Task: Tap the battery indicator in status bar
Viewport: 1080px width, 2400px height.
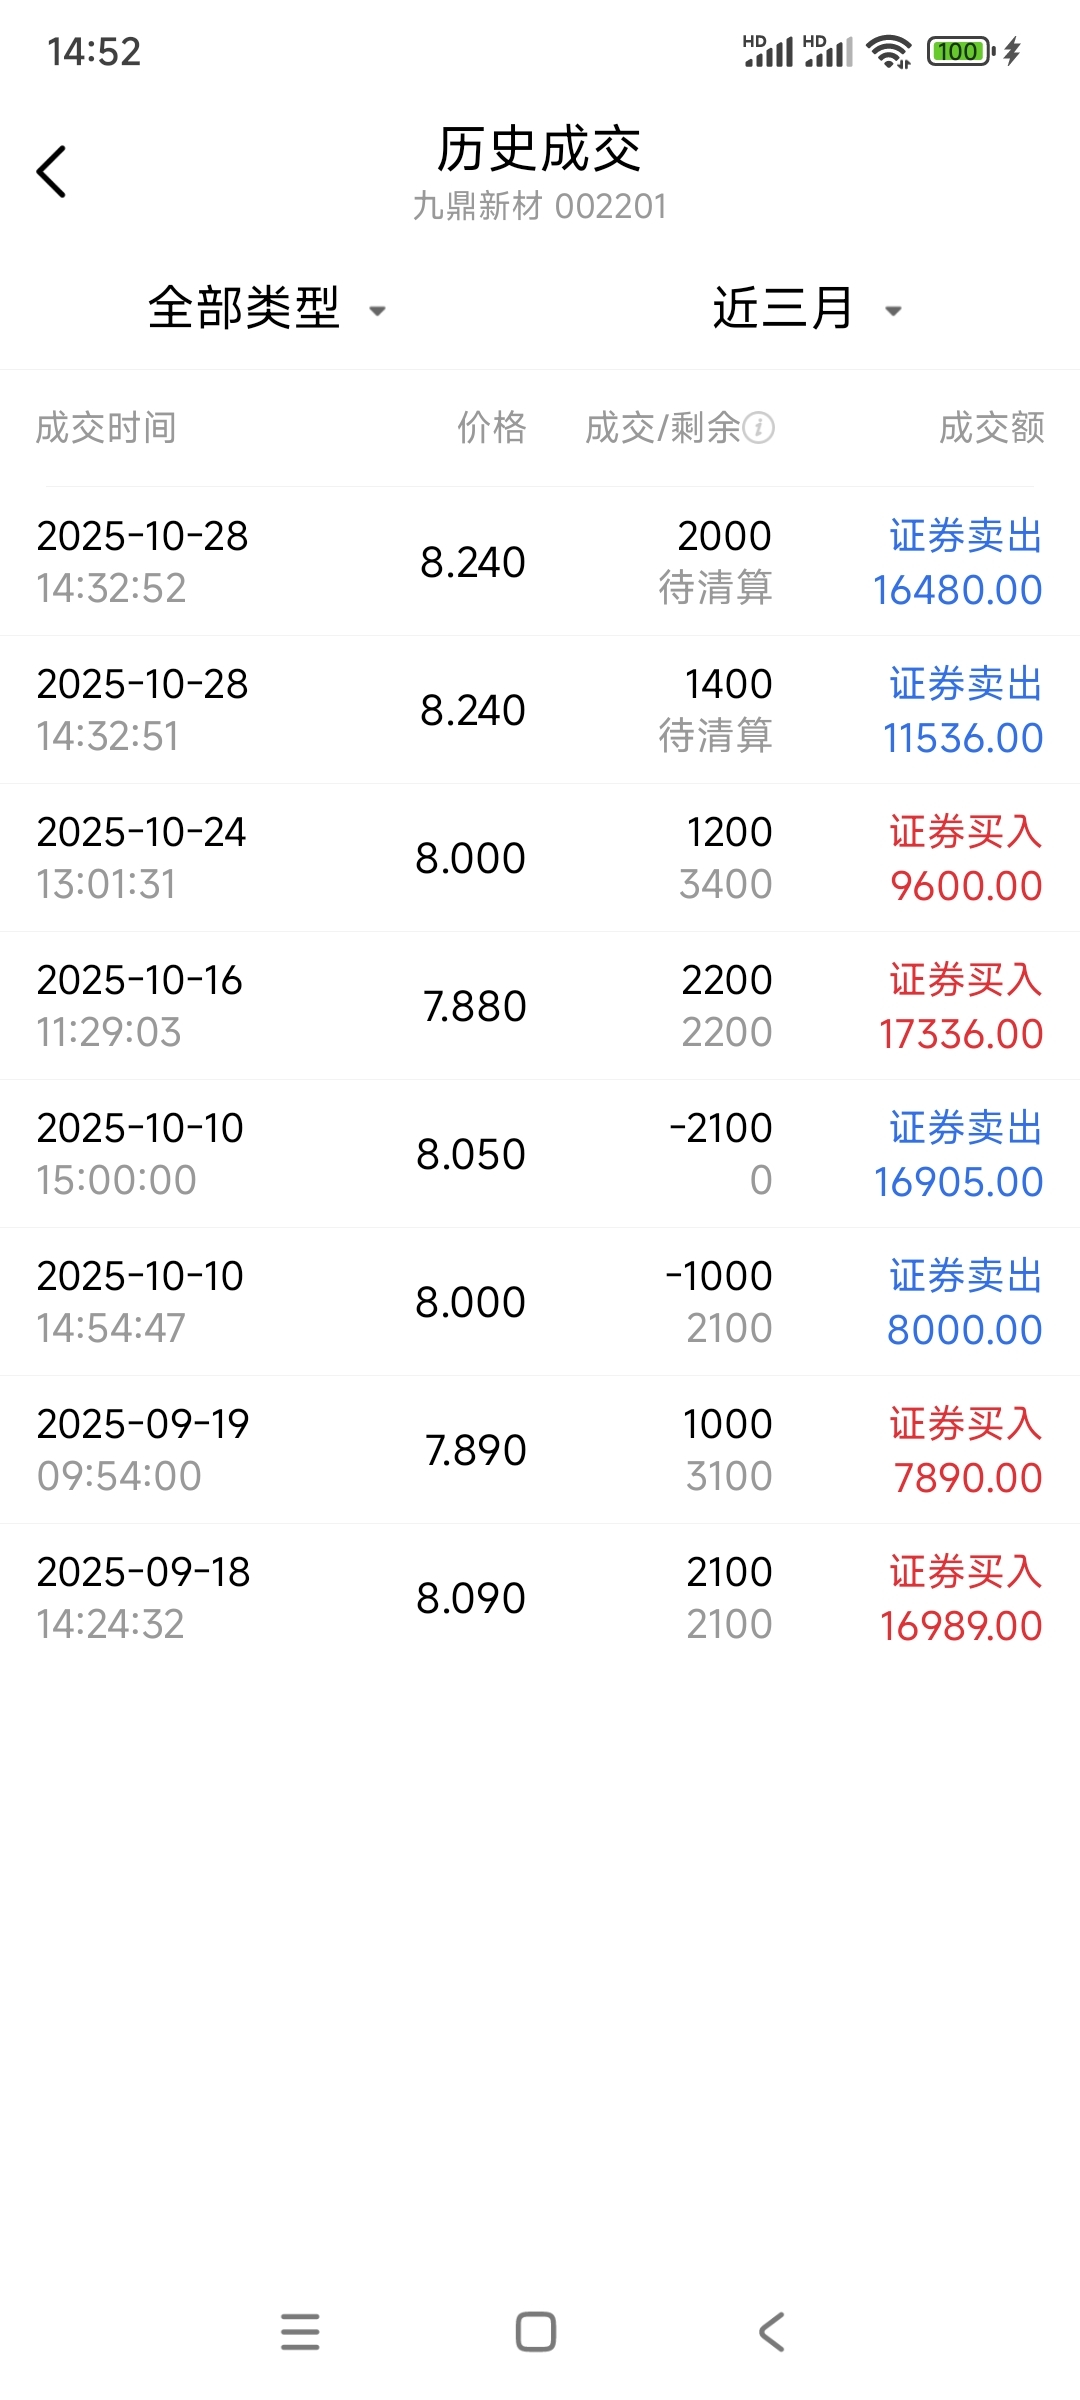Action: pos(960,51)
